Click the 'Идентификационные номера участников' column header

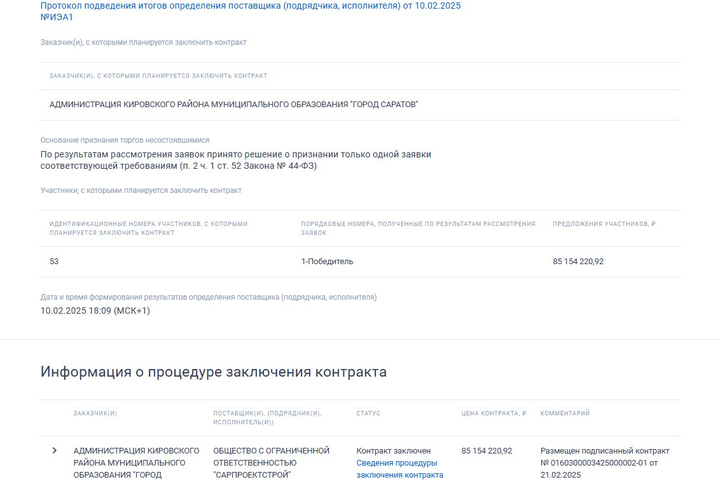click(x=148, y=228)
